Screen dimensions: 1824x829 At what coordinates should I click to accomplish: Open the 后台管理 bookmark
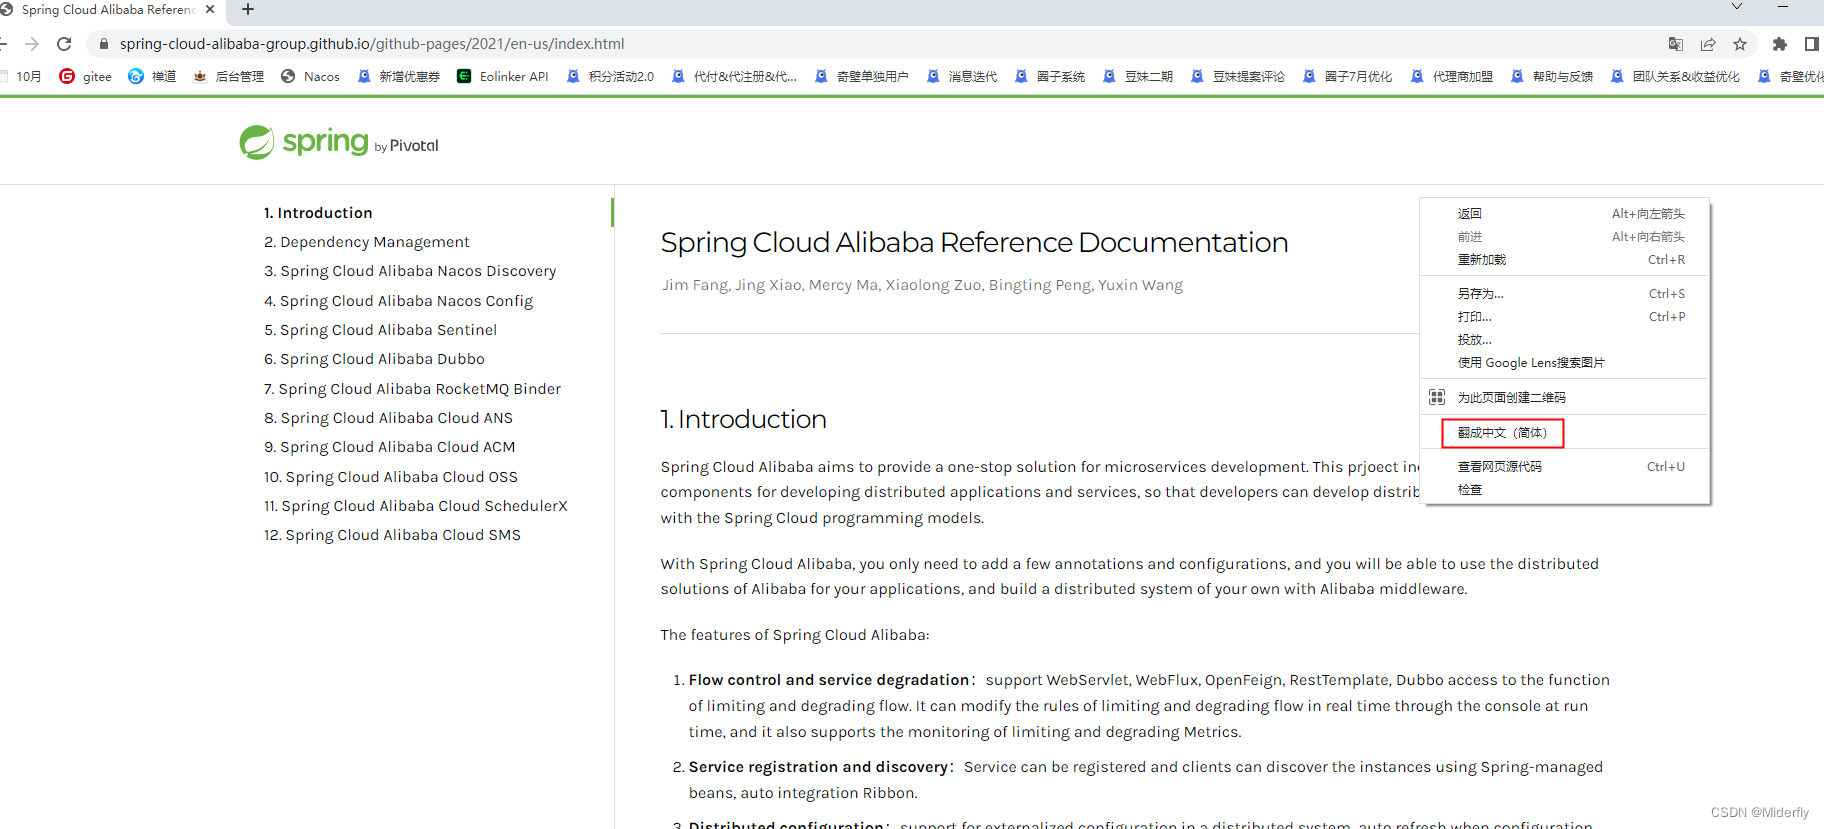pyautogui.click(x=228, y=76)
